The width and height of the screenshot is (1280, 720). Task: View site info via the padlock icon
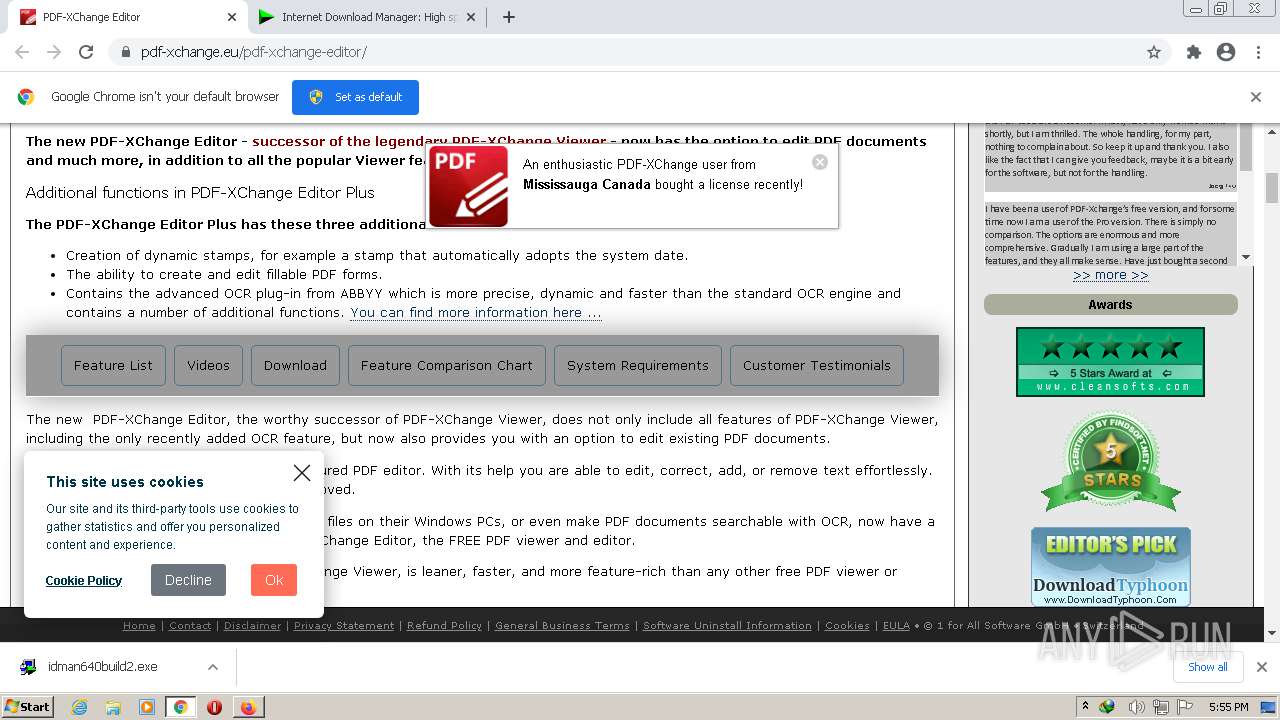pos(125,52)
